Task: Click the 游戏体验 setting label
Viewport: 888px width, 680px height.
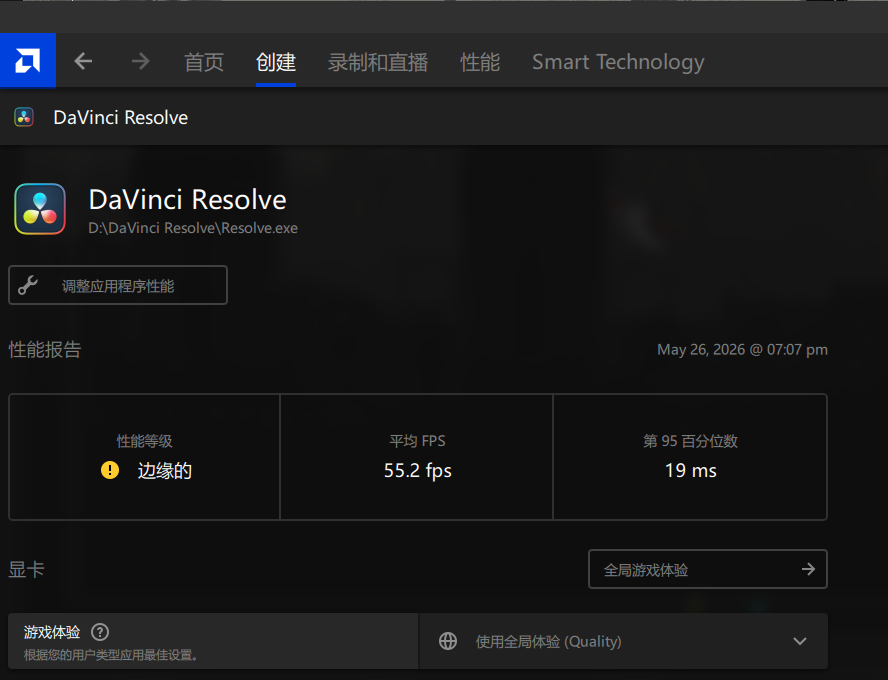Action: (x=52, y=632)
